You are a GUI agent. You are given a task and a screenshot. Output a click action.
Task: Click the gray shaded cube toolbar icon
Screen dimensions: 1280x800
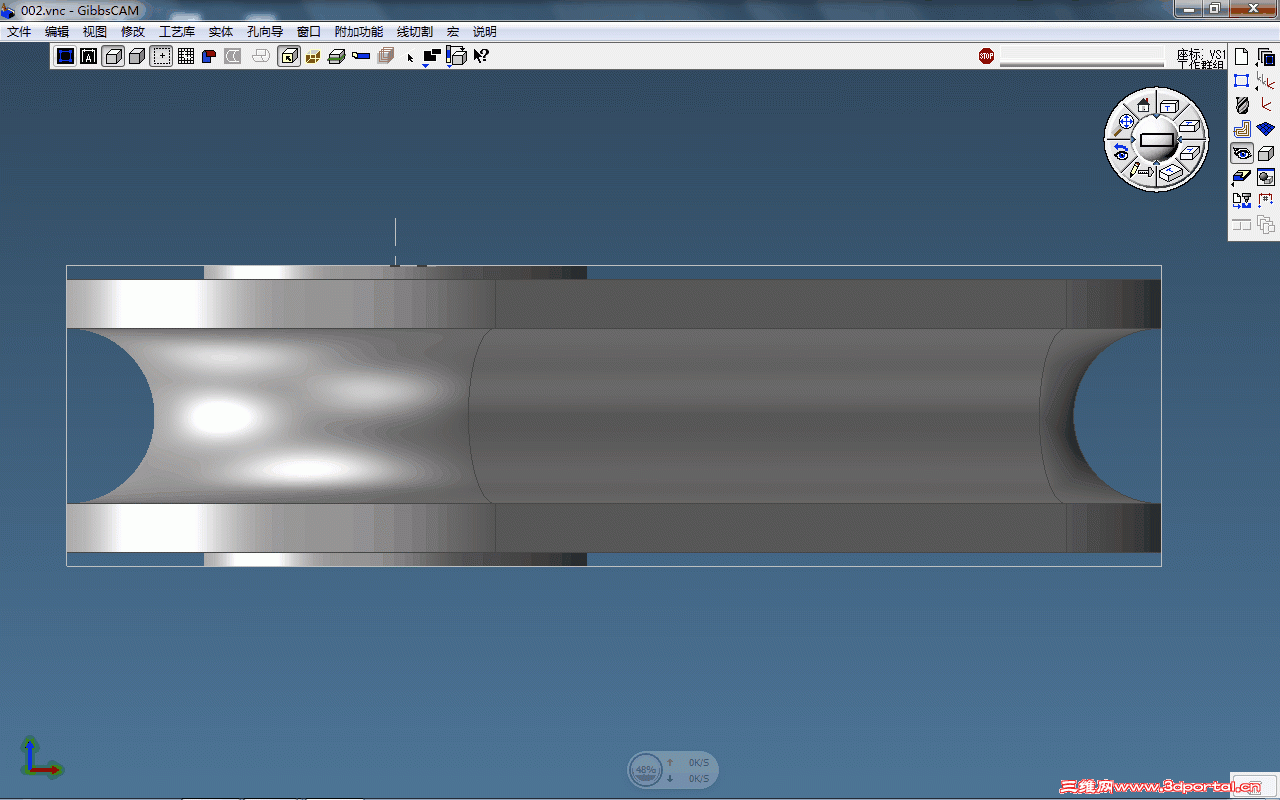(137, 56)
